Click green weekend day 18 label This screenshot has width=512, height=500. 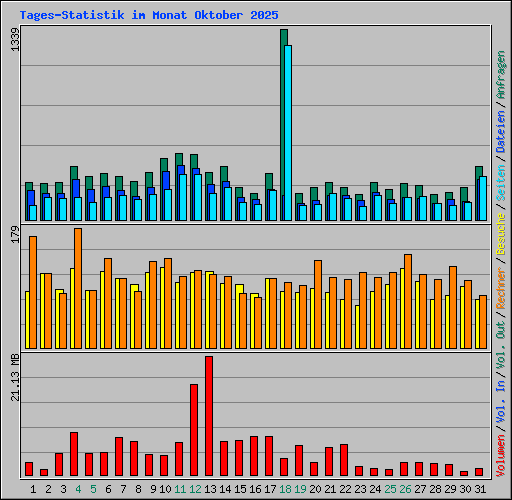click(285, 489)
